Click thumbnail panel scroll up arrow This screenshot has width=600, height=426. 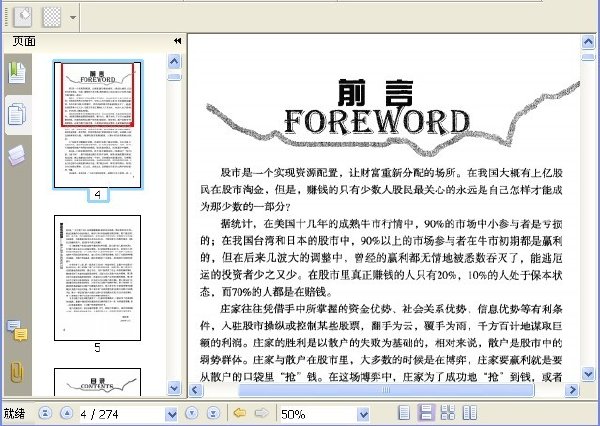(174, 62)
